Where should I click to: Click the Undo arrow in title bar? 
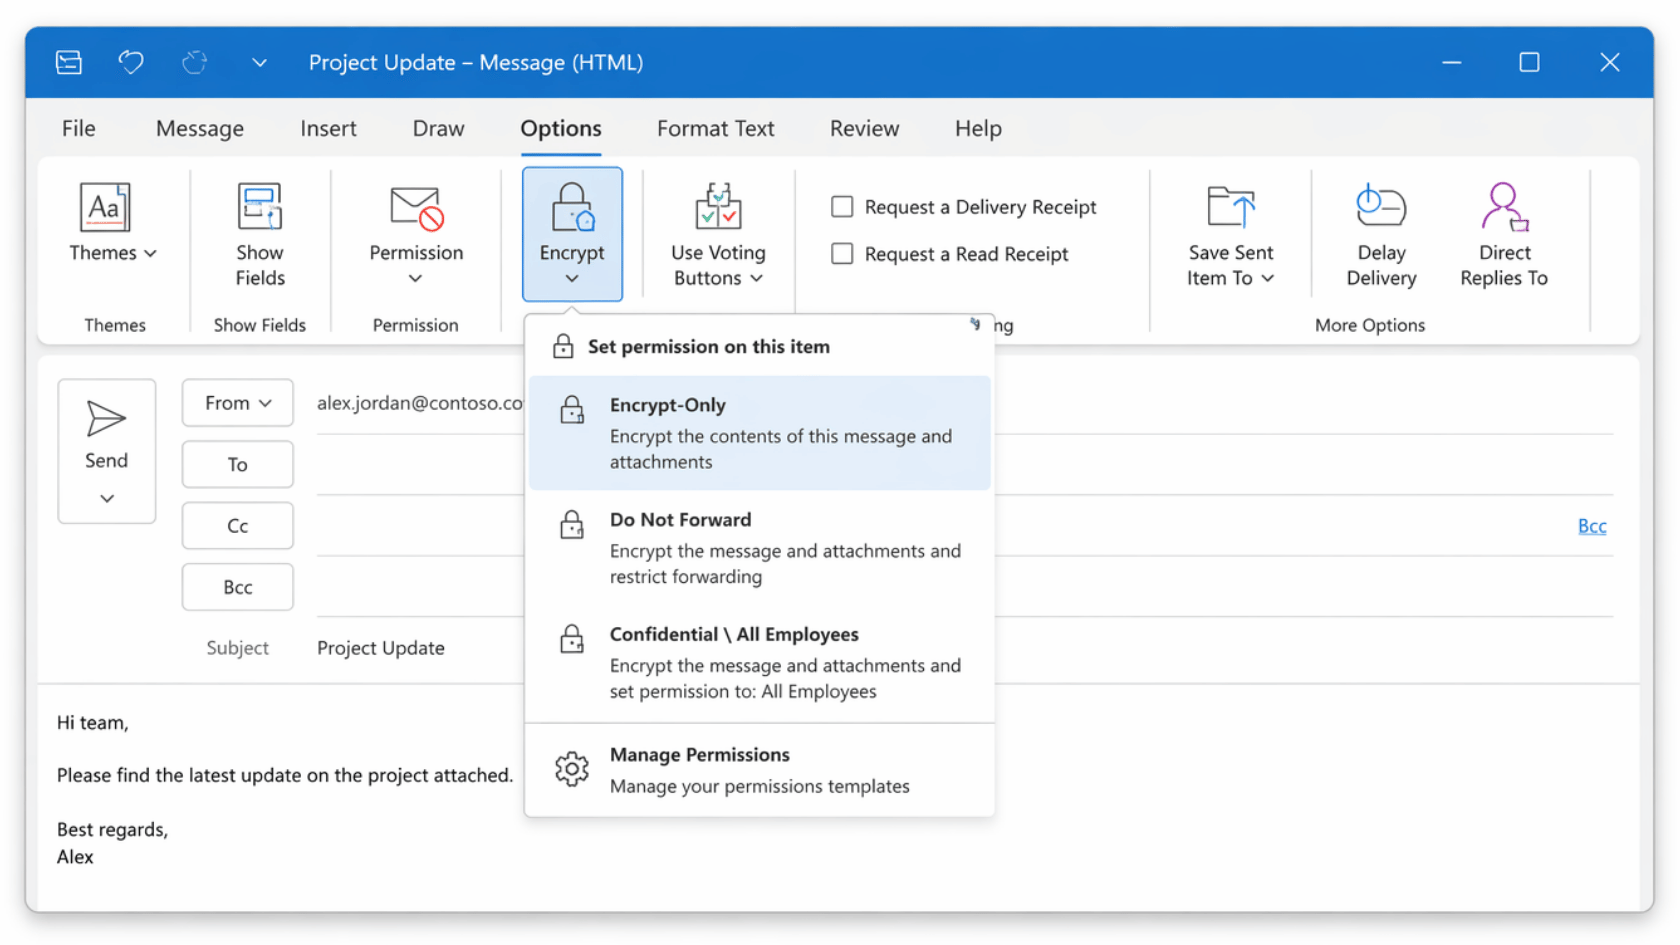(x=131, y=62)
